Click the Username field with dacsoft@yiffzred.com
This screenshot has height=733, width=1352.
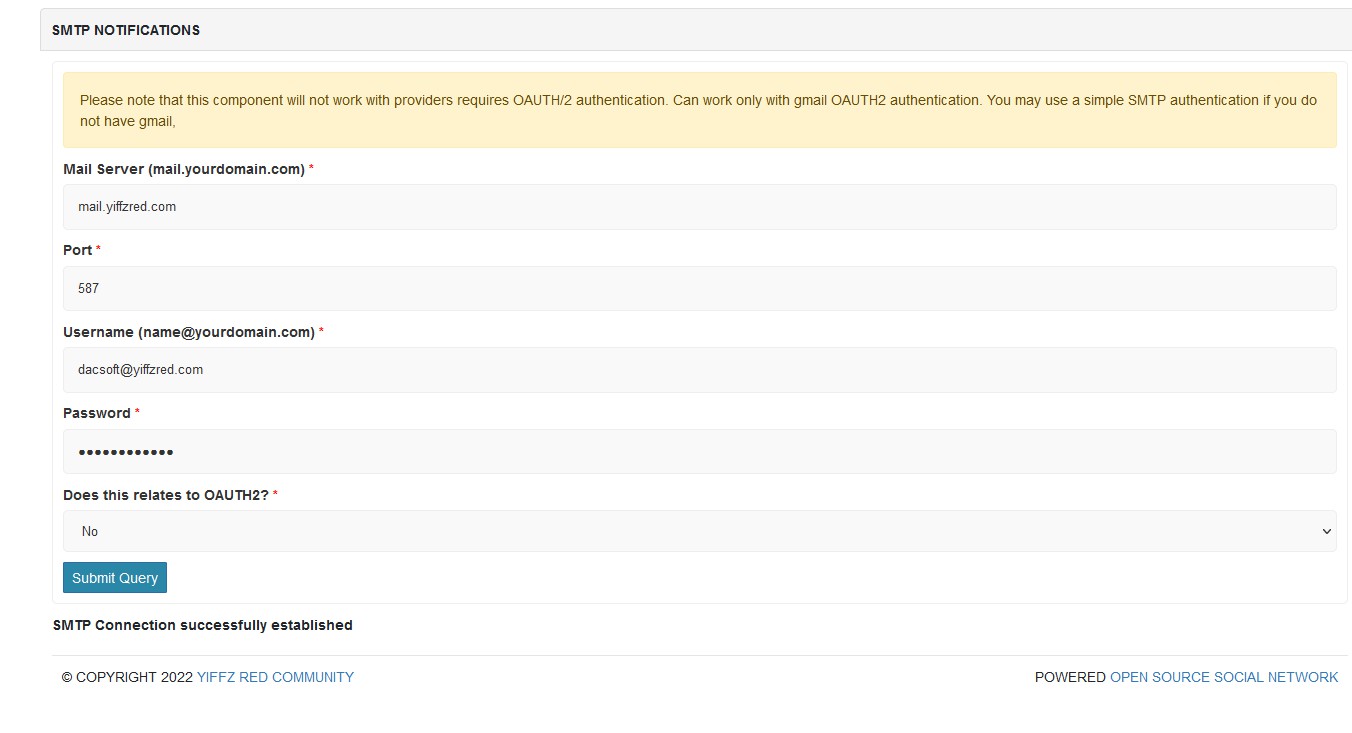point(699,370)
